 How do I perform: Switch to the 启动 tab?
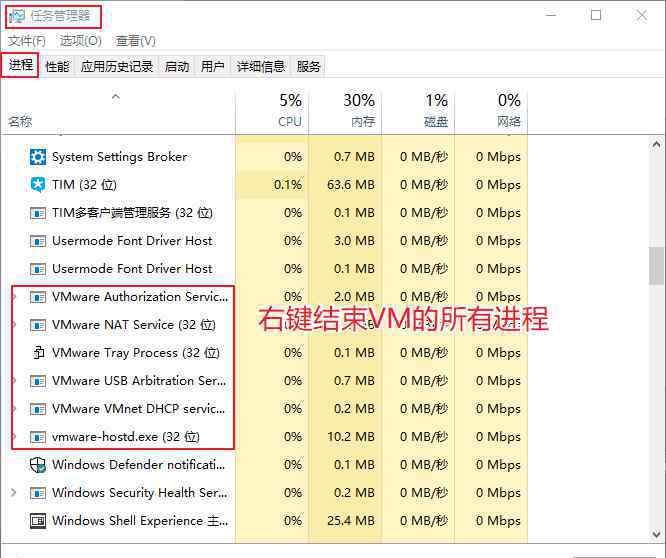(x=177, y=67)
